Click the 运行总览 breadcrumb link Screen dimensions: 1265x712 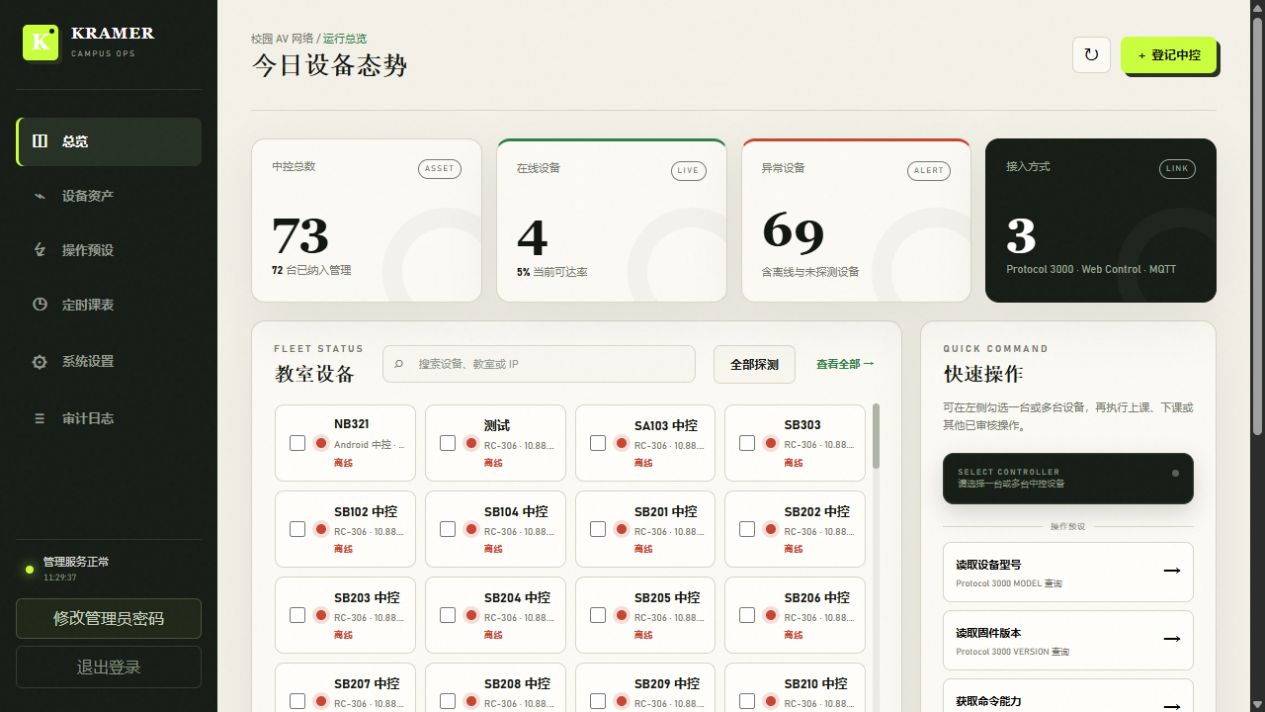345,39
